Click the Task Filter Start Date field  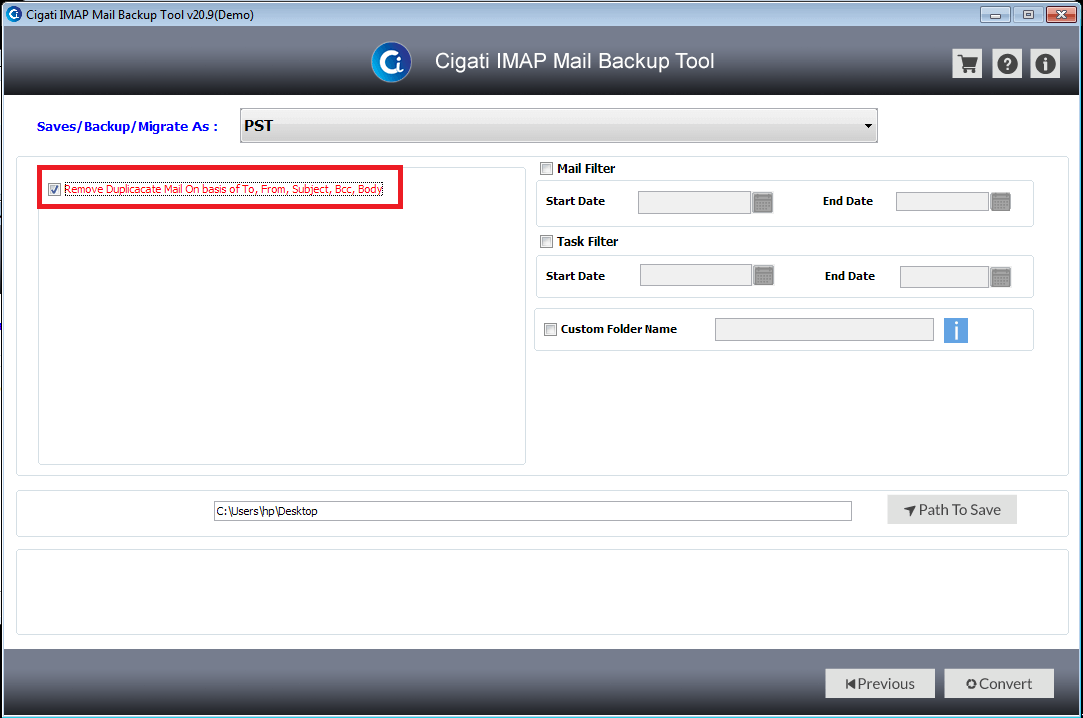[x=696, y=275]
